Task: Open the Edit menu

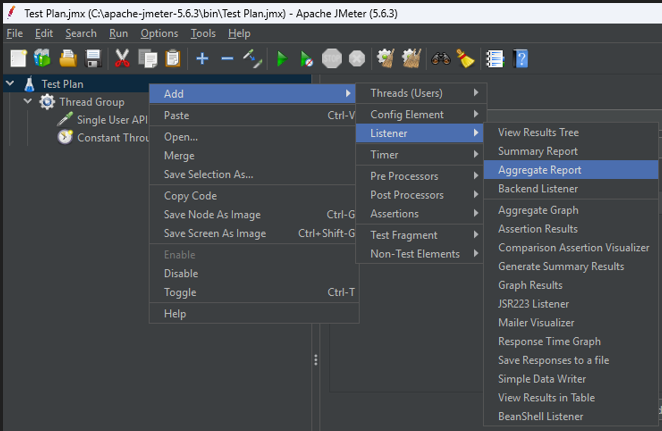Action: (x=44, y=33)
